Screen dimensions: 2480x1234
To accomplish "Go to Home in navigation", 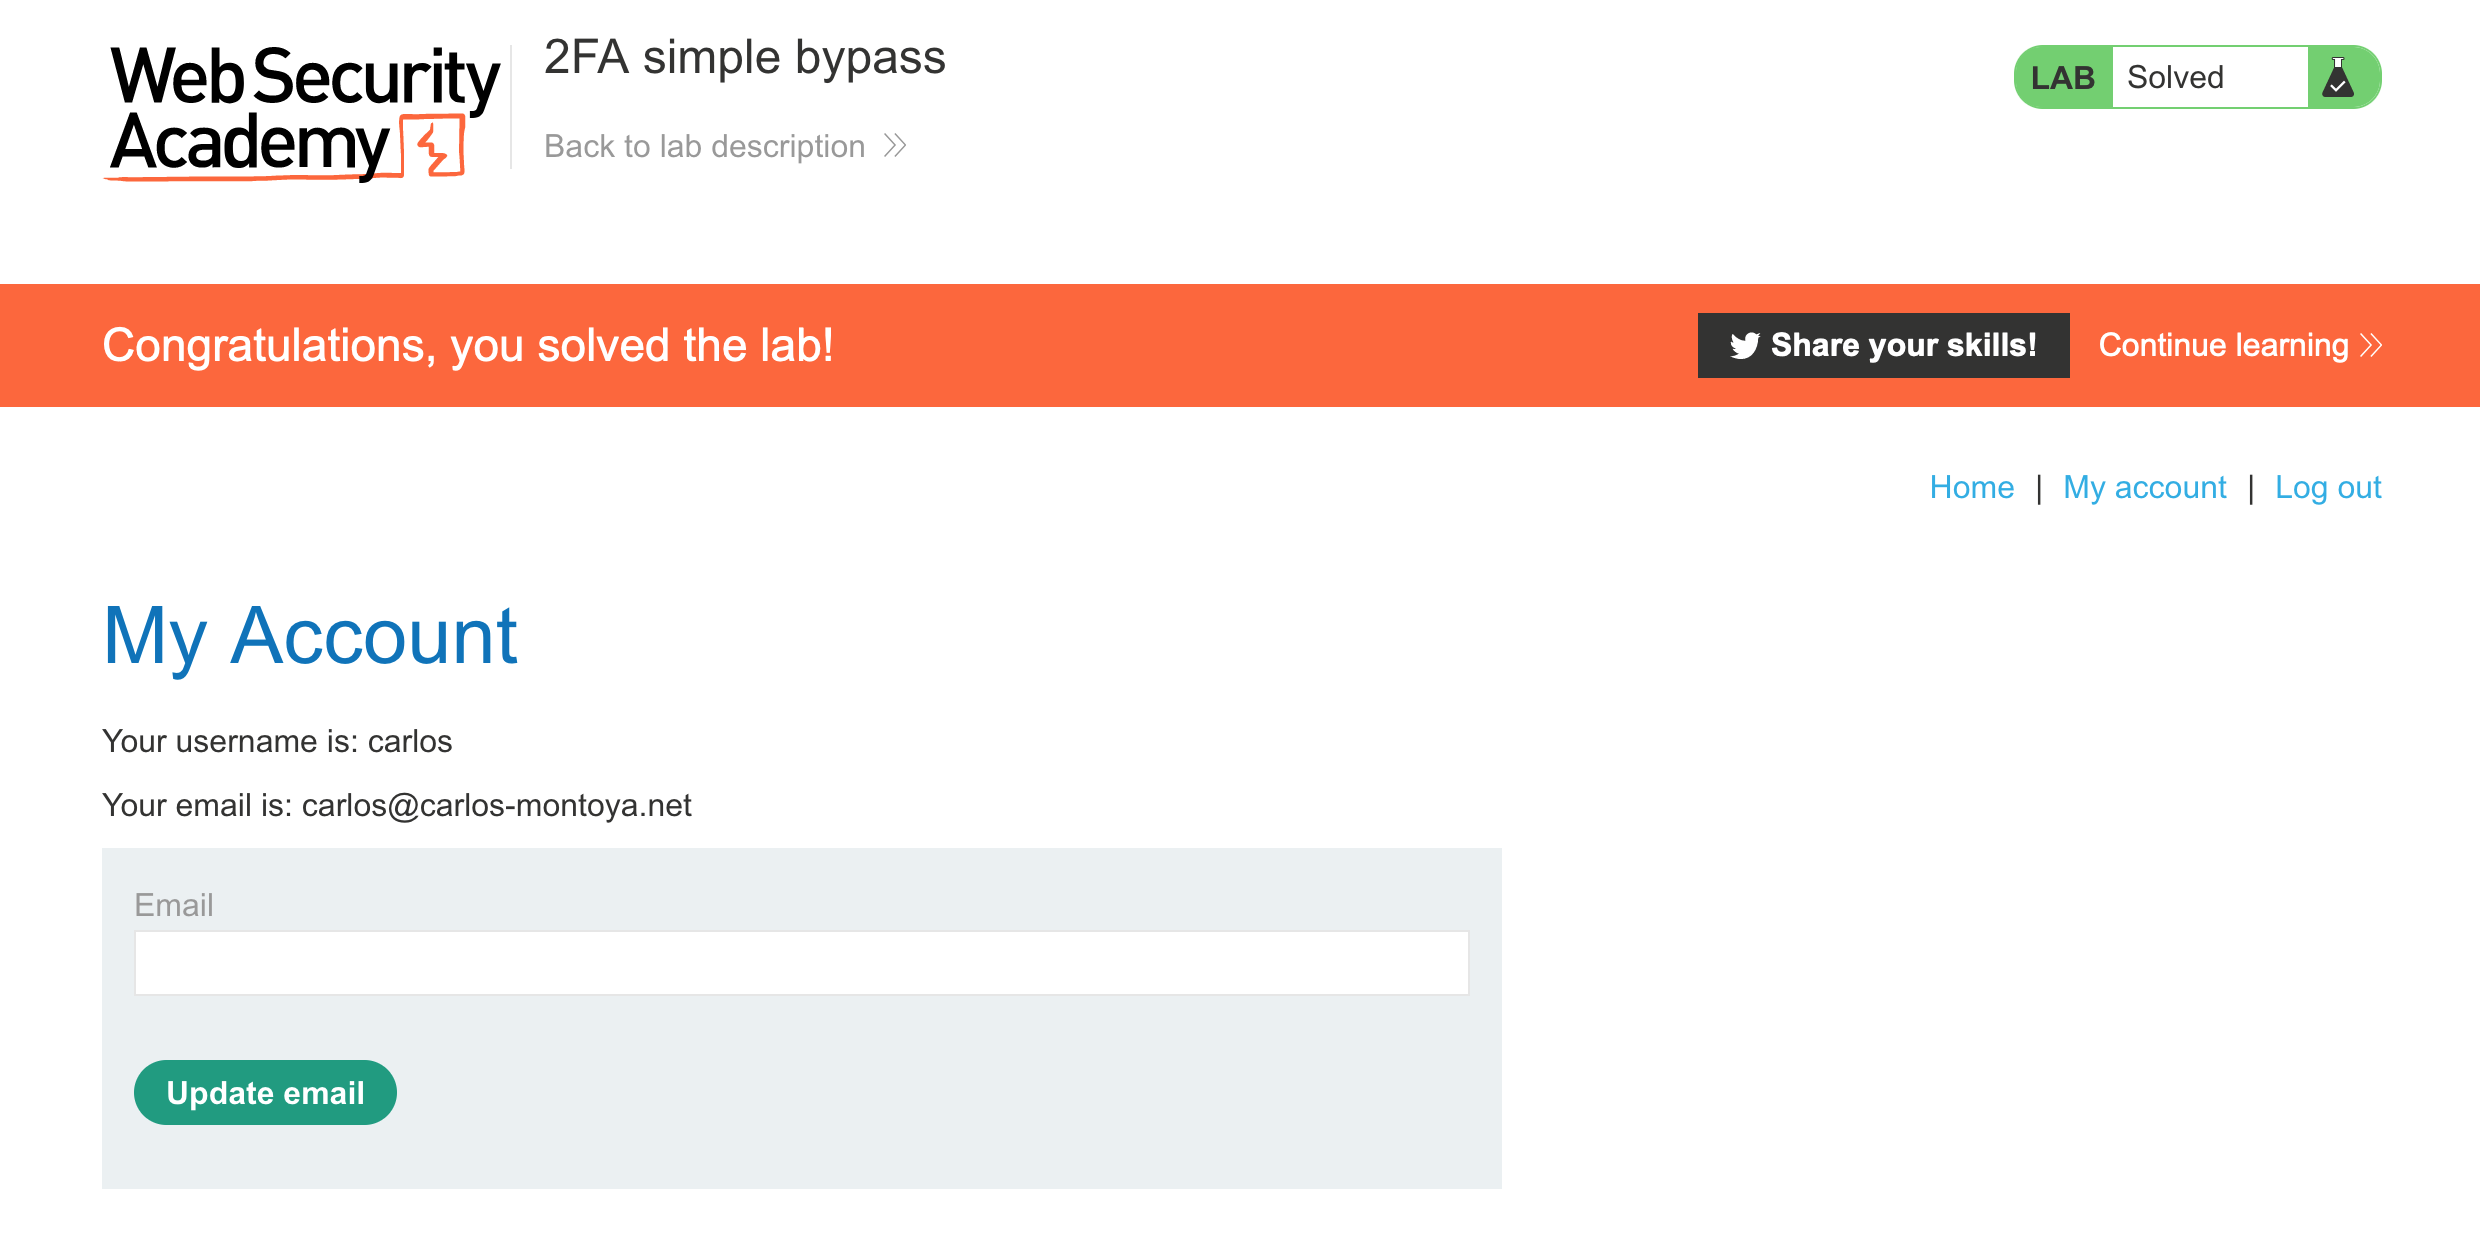I will tap(1971, 487).
